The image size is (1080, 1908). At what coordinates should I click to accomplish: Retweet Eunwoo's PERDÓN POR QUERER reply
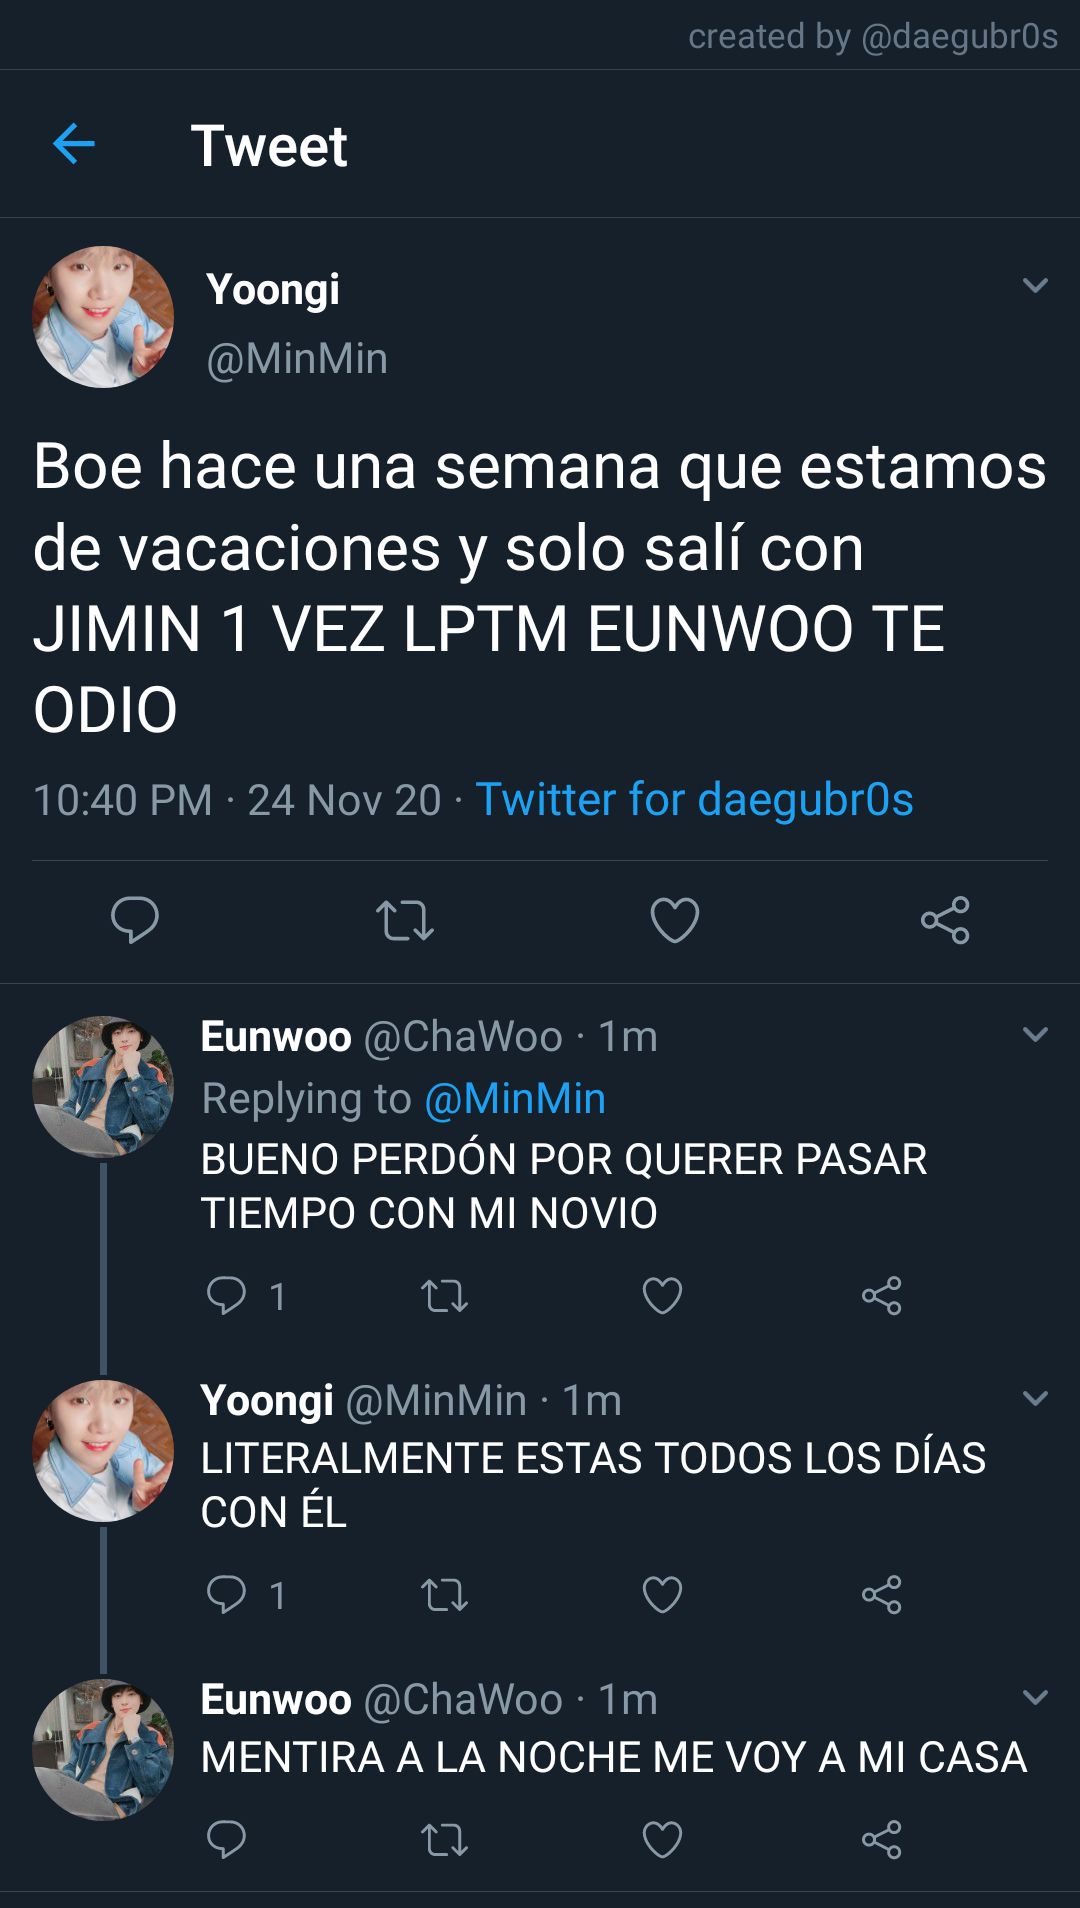pyautogui.click(x=445, y=1296)
